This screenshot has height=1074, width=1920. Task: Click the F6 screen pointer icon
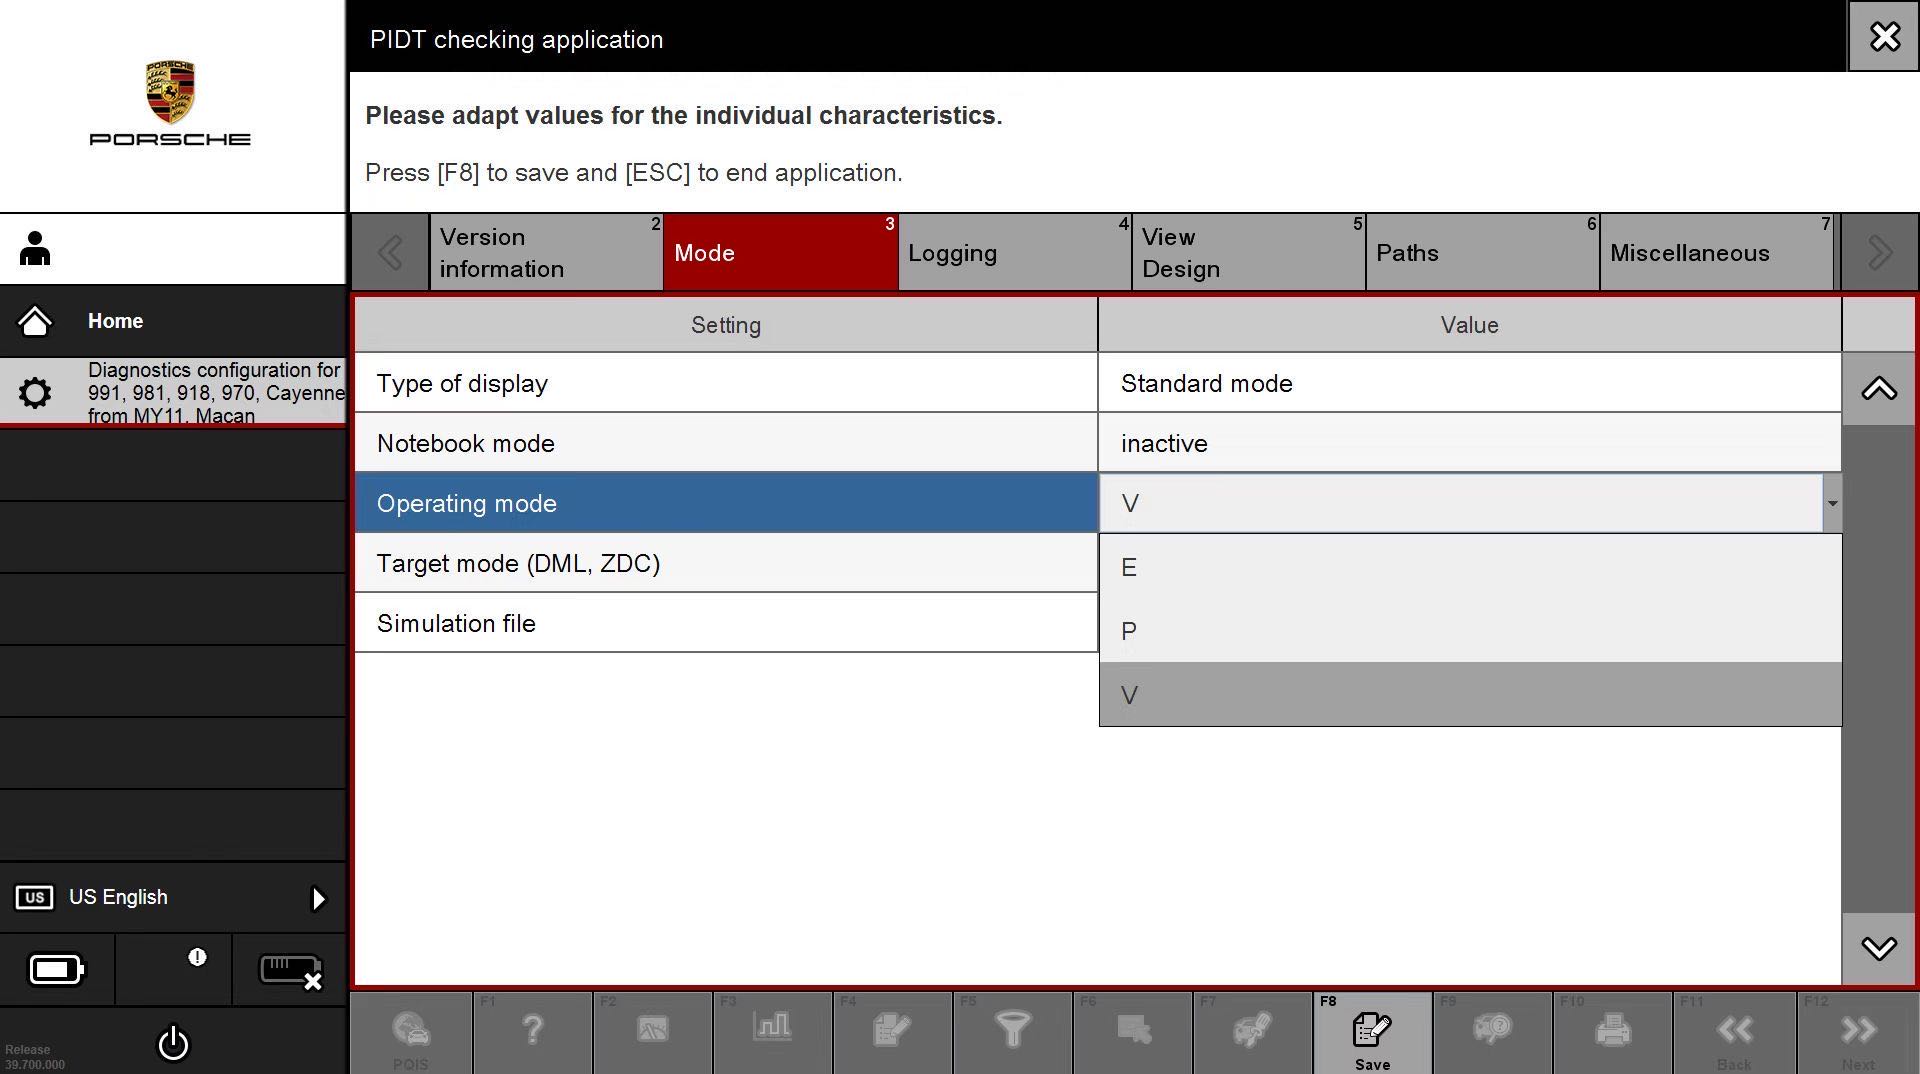(1133, 1028)
